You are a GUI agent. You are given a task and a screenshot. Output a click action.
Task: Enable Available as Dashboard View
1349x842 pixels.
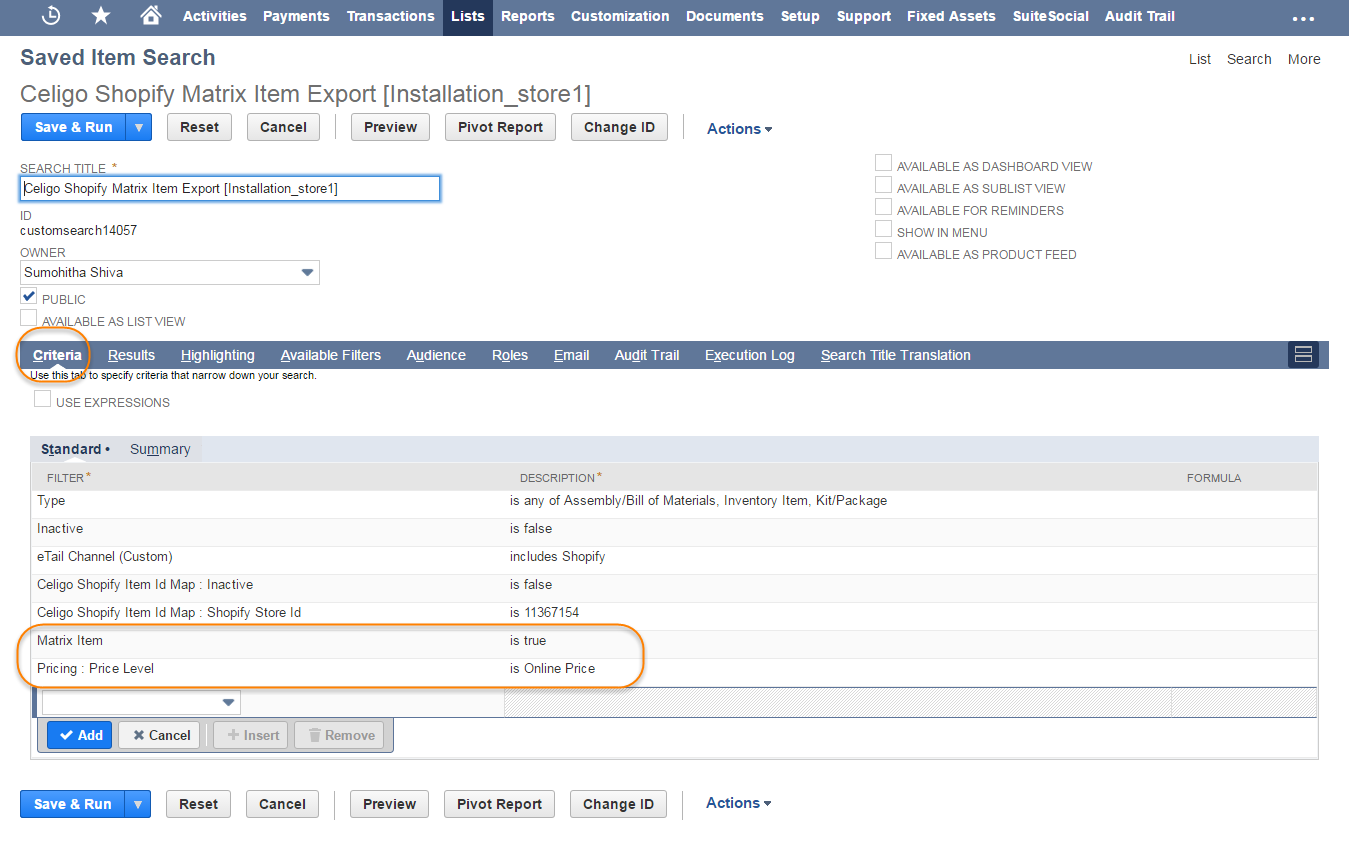[883, 164]
